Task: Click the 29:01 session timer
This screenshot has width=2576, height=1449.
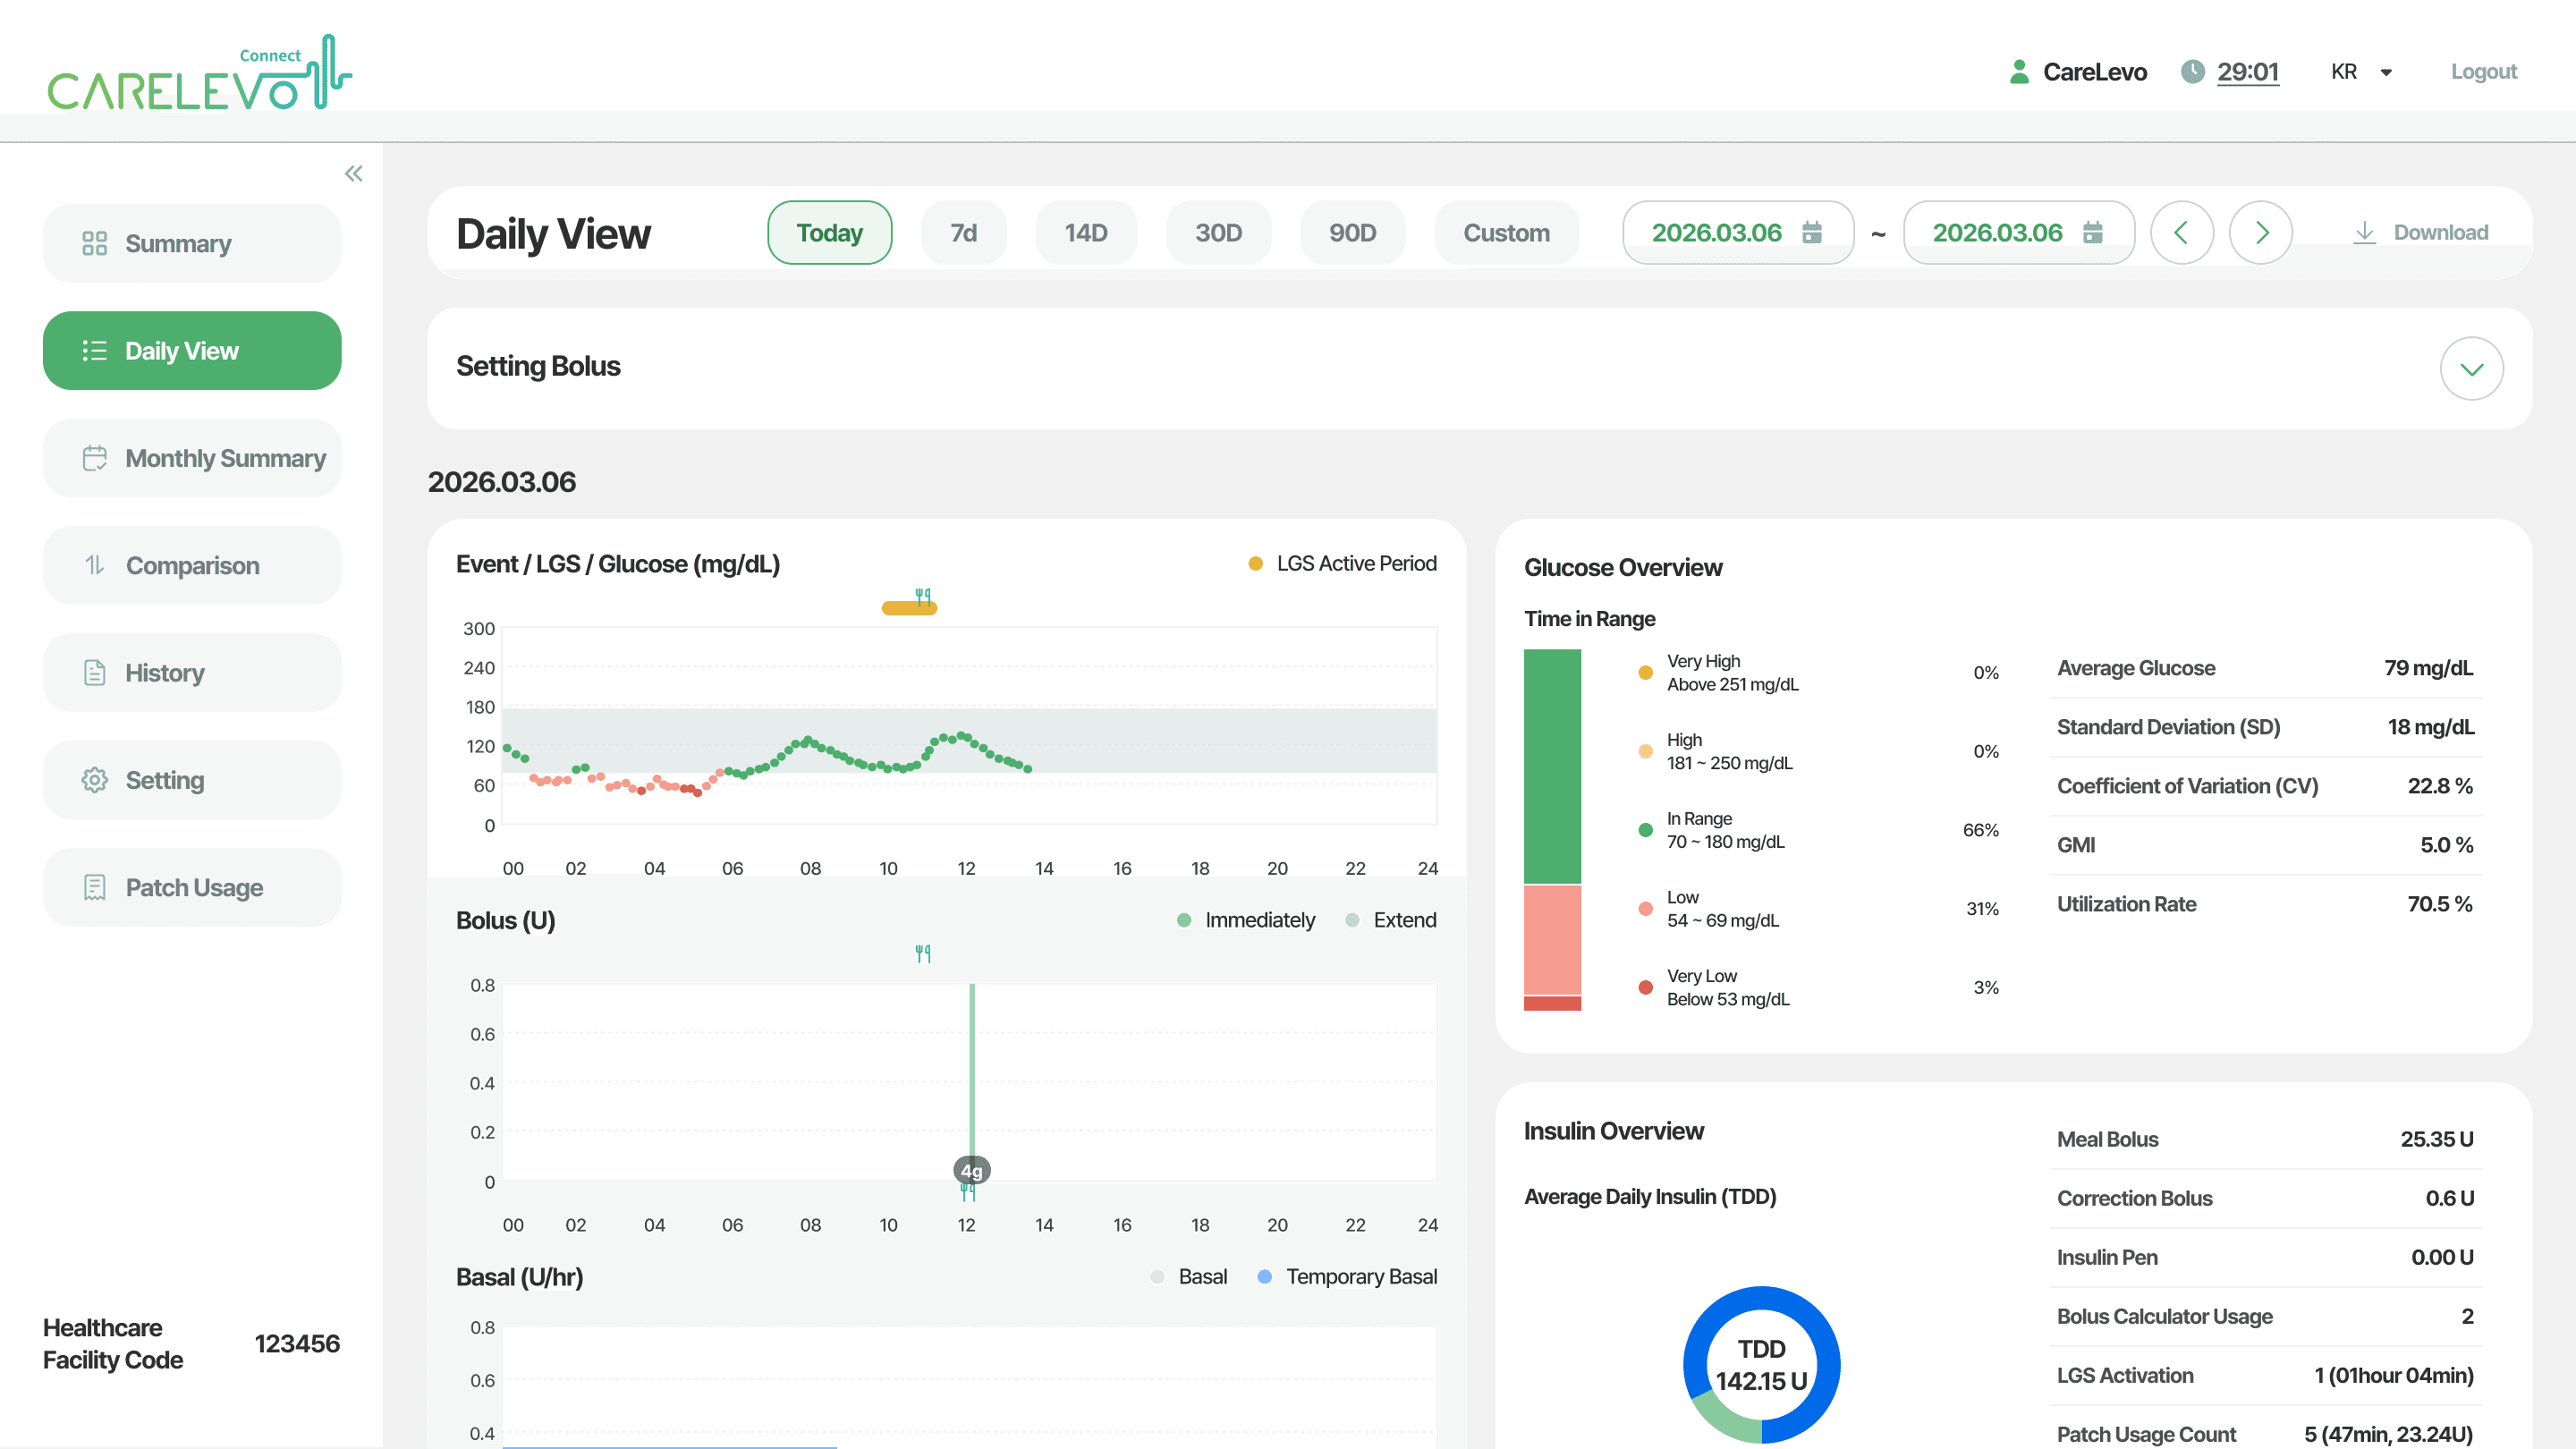Action: [2247, 72]
